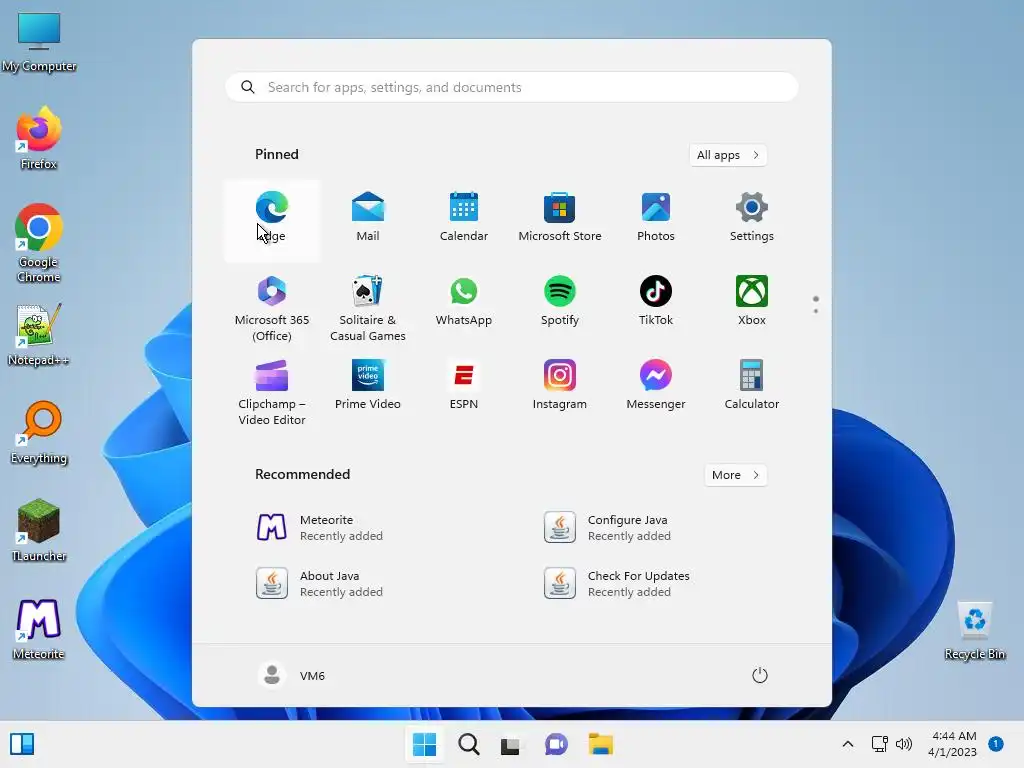Open the VM6 user account menu

coord(291,675)
